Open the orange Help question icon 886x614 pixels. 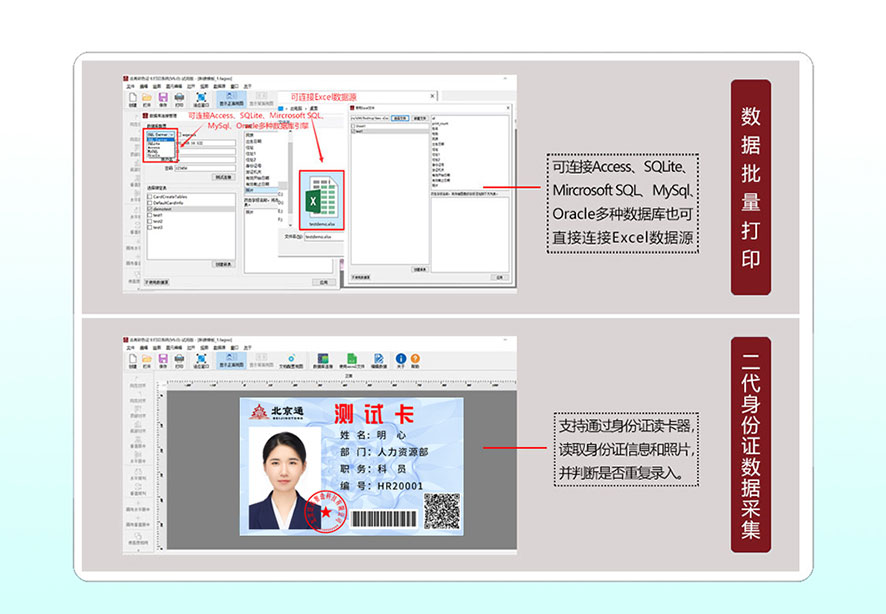[x=415, y=360]
